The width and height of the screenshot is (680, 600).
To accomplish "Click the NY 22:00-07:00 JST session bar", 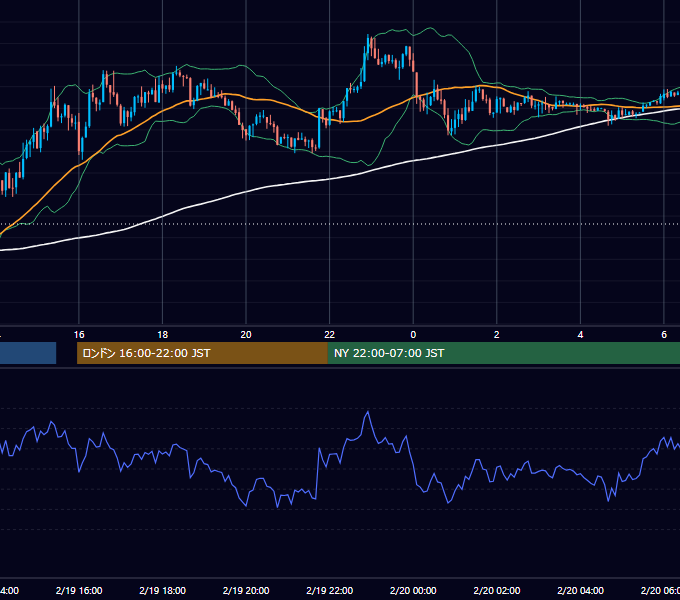I will [x=503, y=353].
